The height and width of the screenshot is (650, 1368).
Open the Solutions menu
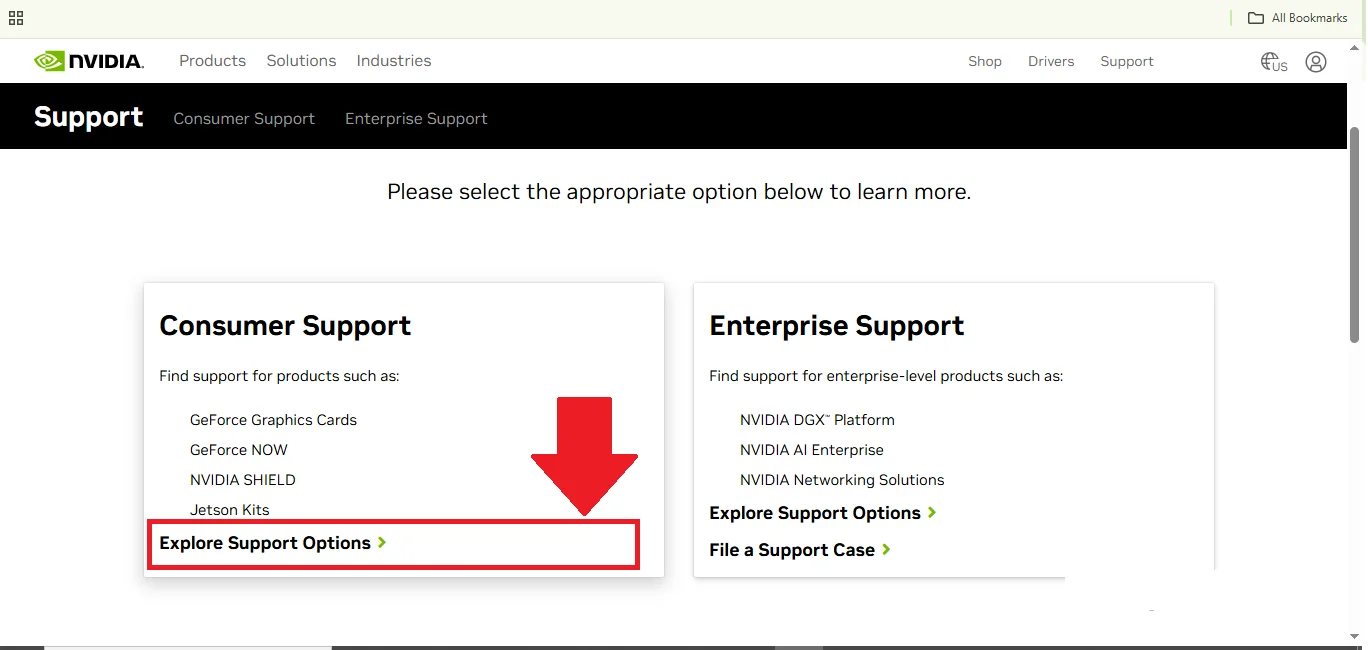(301, 61)
